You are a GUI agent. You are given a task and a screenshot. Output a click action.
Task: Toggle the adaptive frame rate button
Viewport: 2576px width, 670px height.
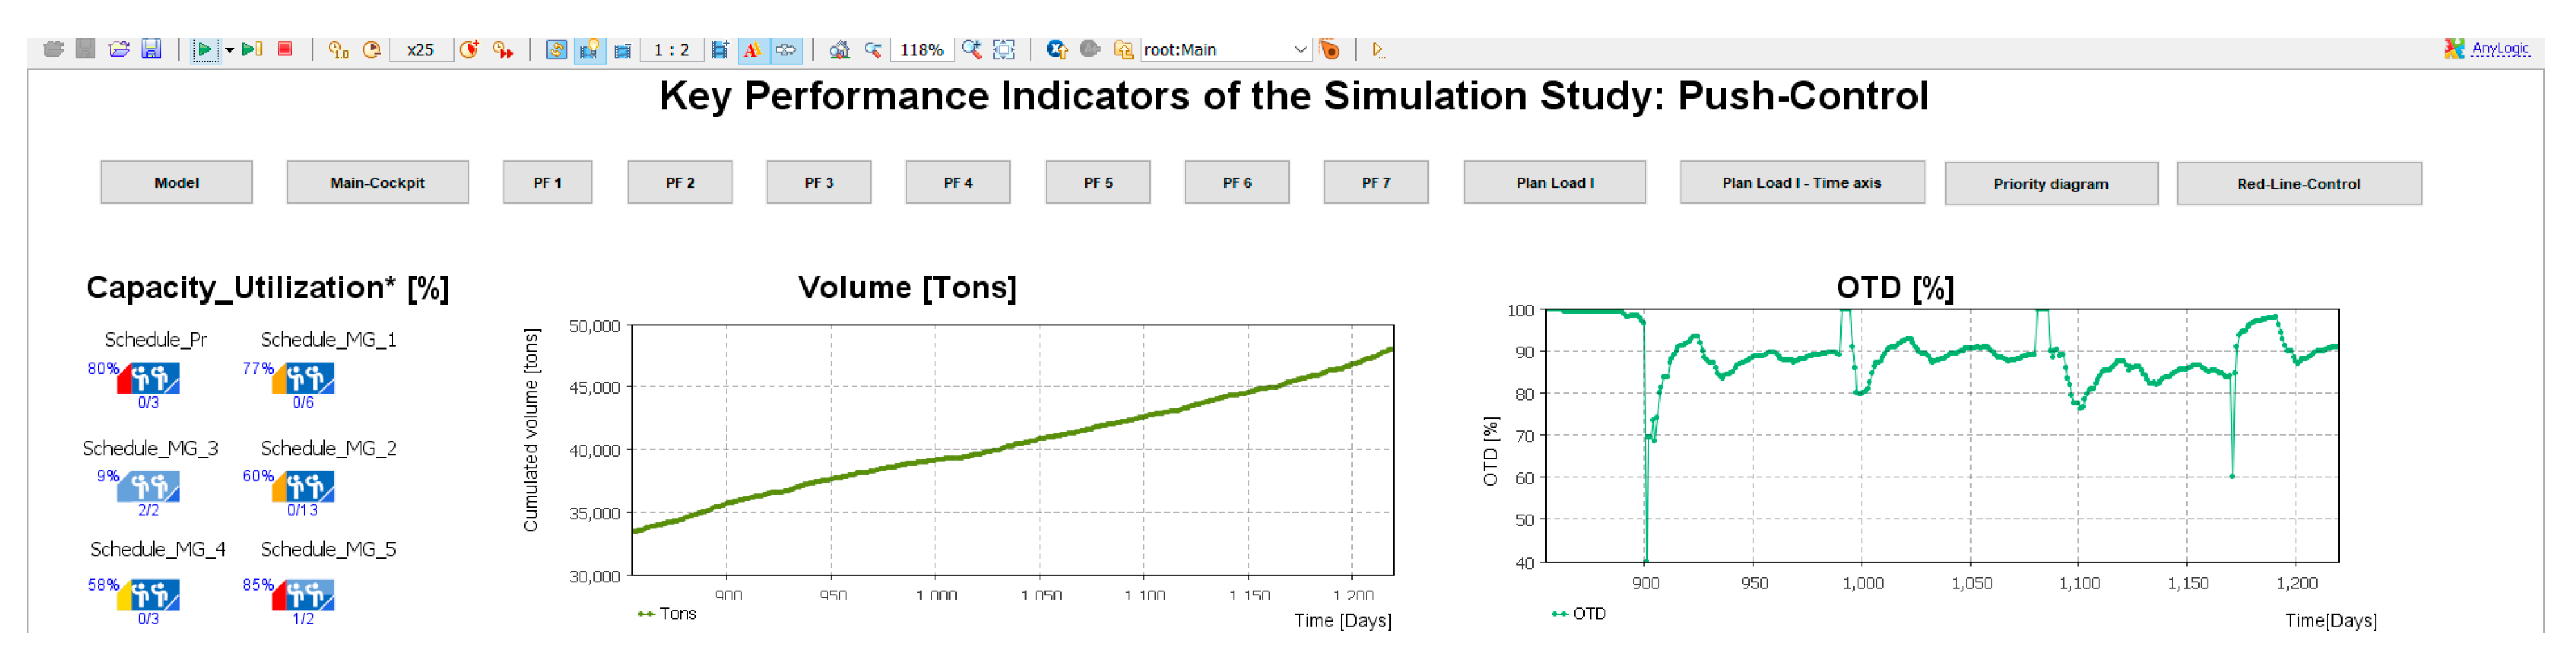pyautogui.click(x=556, y=49)
